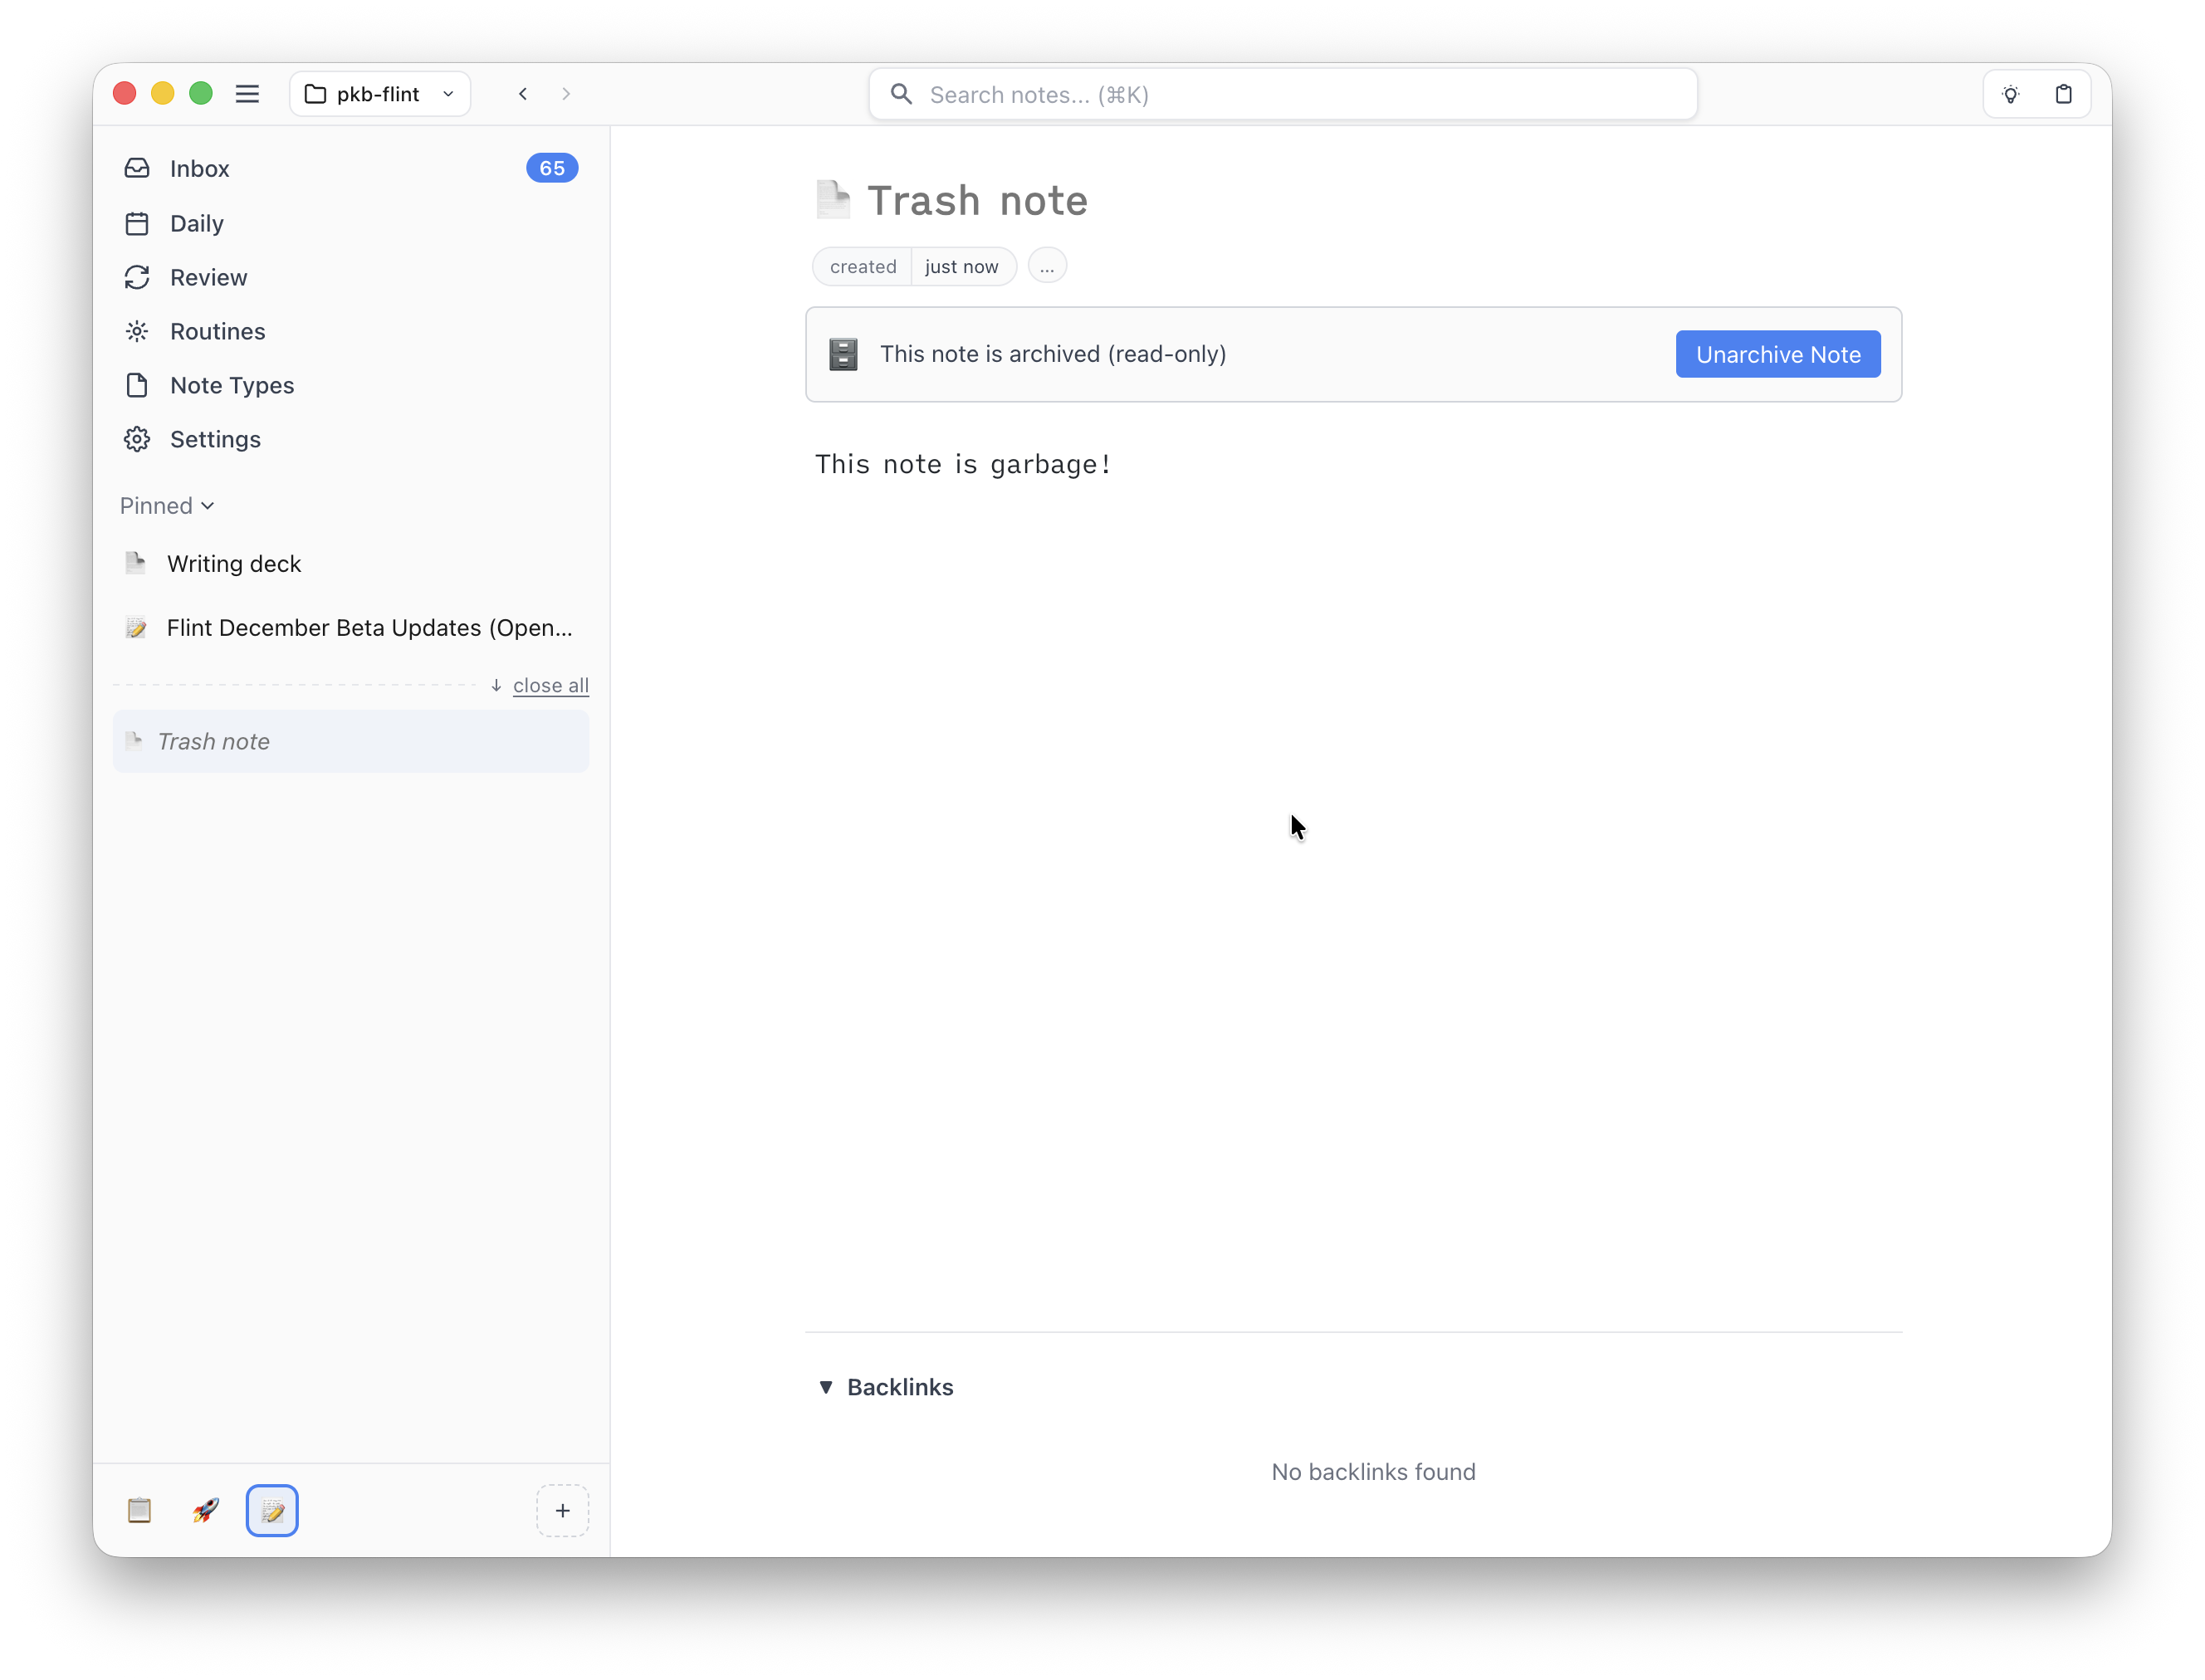Click the lightbulb icon in the top right
2205x1680 pixels.
tap(2010, 94)
